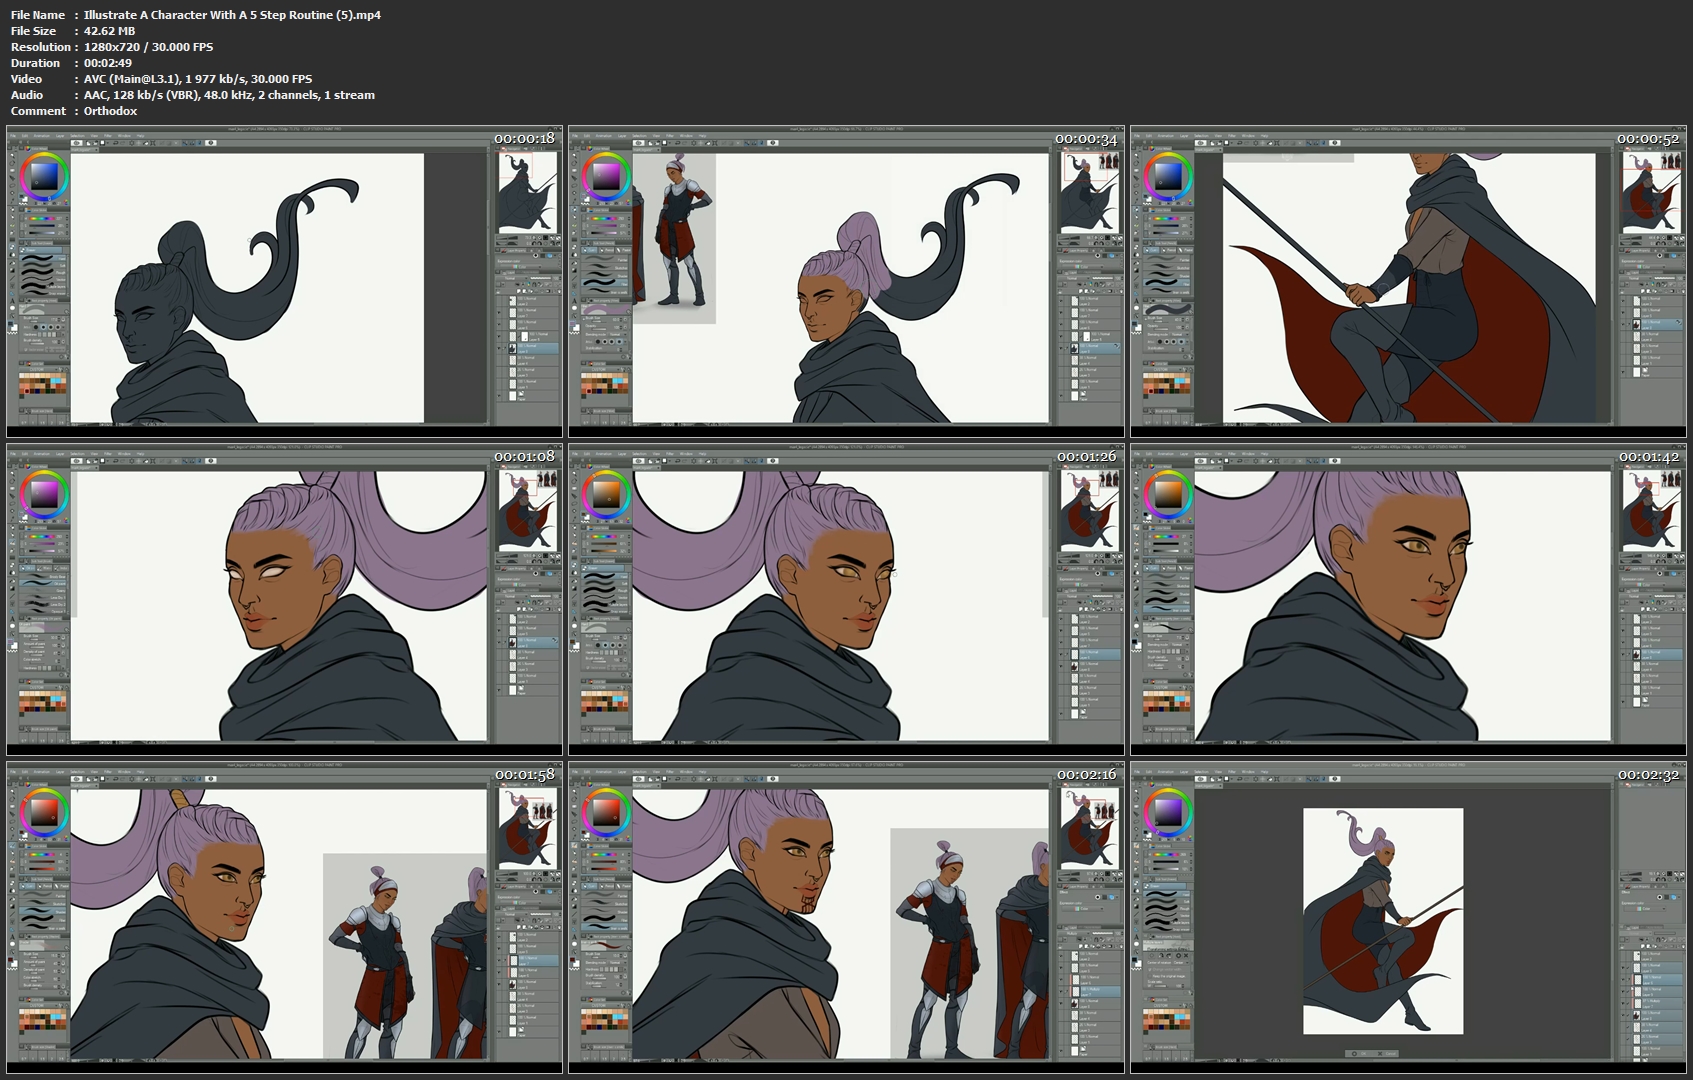Open the File menu in the 00:00:18 frame

pyautogui.click(x=14, y=136)
